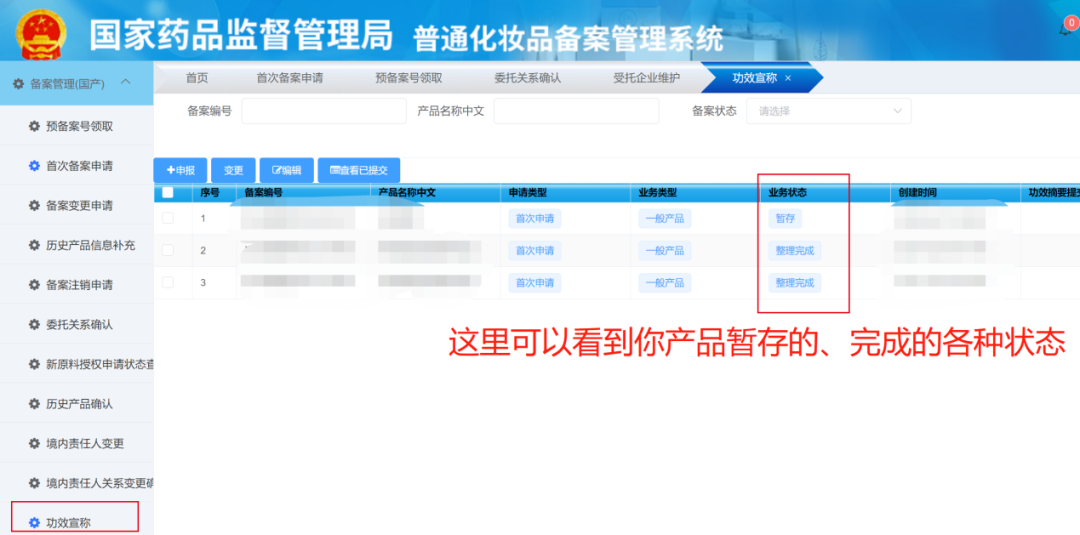
Task: Click the 申请类型 column header
Action: [528, 193]
